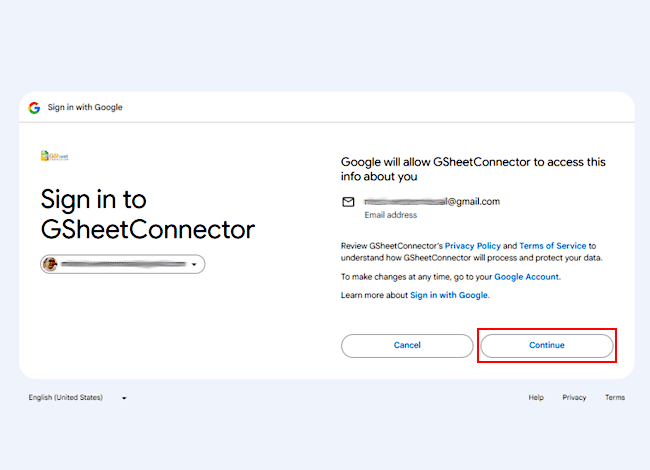The width and height of the screenshot is (650, 470).
Task: Click the 'Sign in to GSheetConnector' heading
Action: pos(147,212)
